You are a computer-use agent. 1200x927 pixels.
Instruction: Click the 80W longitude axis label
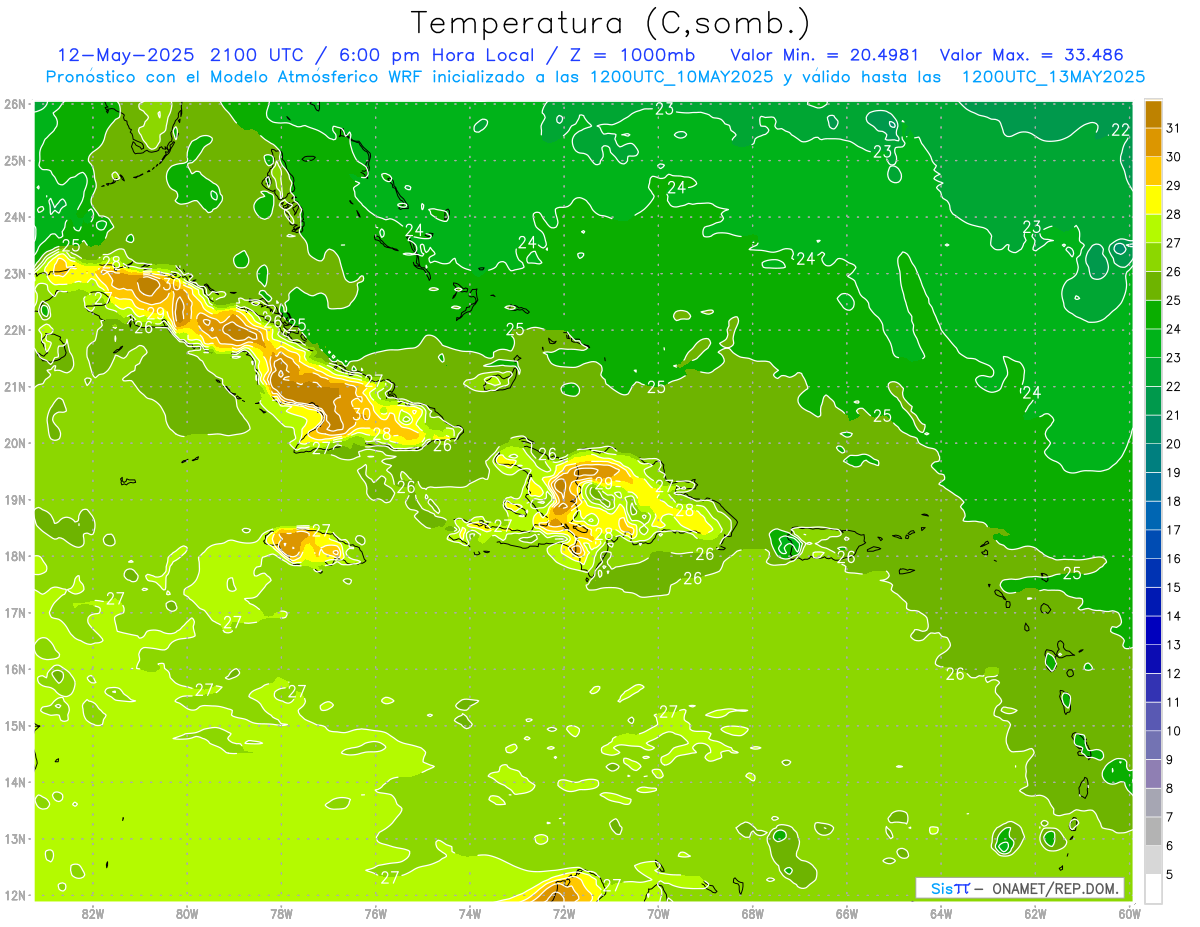click(187, 913)
